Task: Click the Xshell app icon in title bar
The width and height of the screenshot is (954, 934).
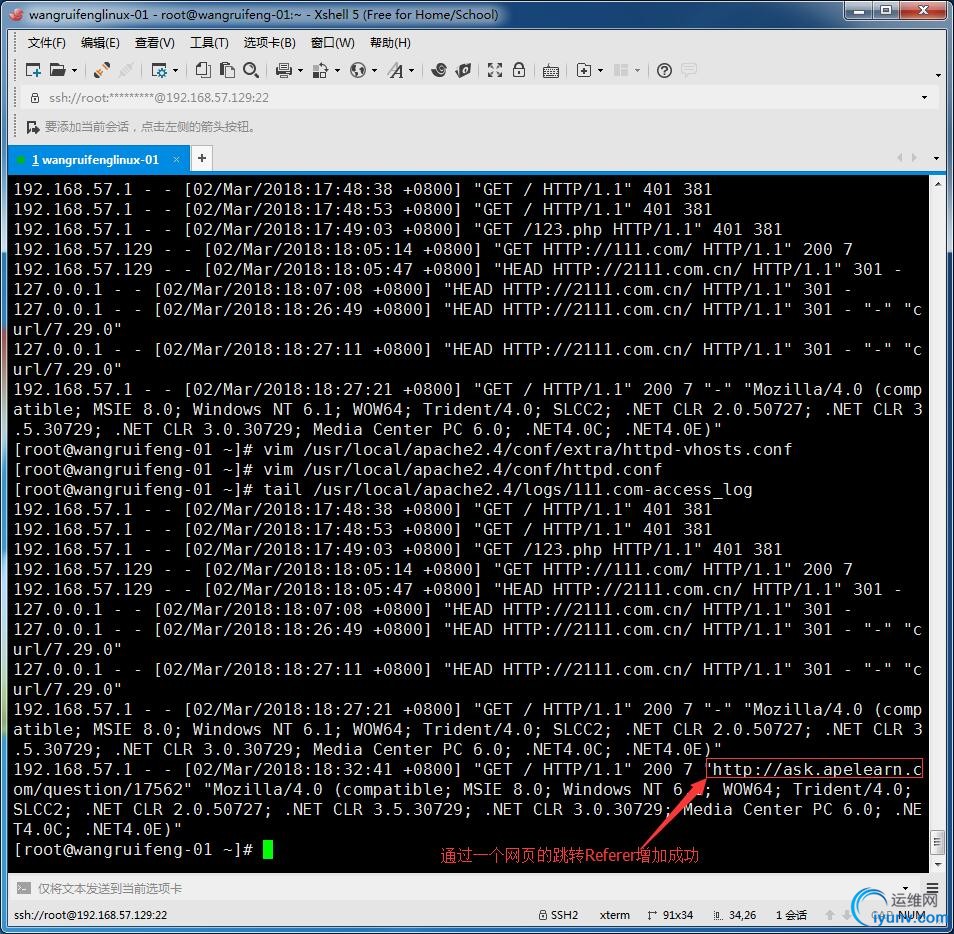Action: point(16,14)
